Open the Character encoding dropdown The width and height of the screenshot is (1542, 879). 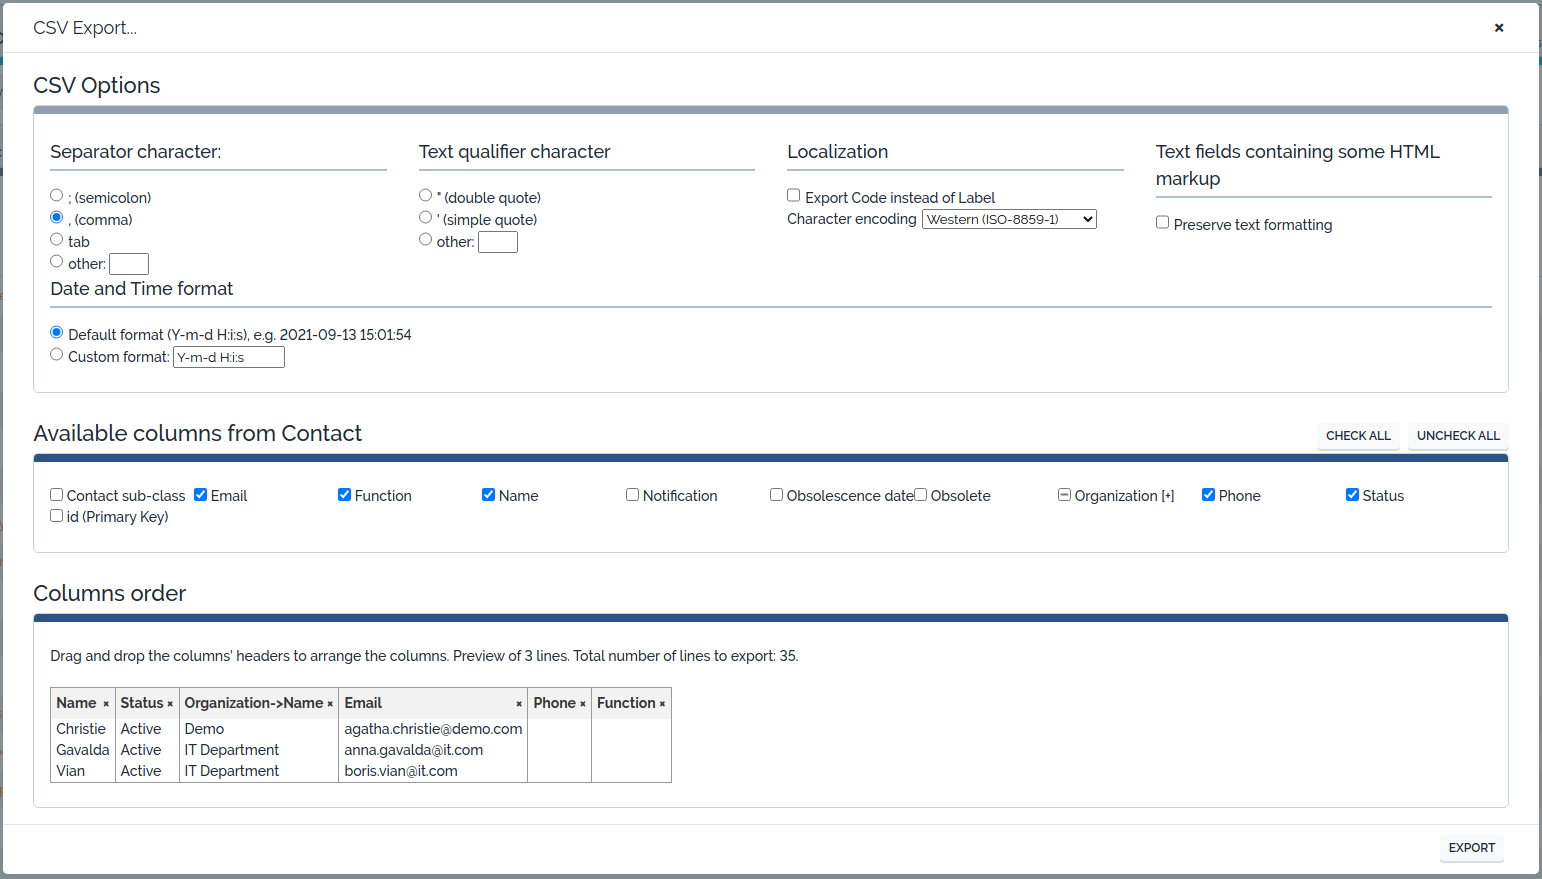1008,218
